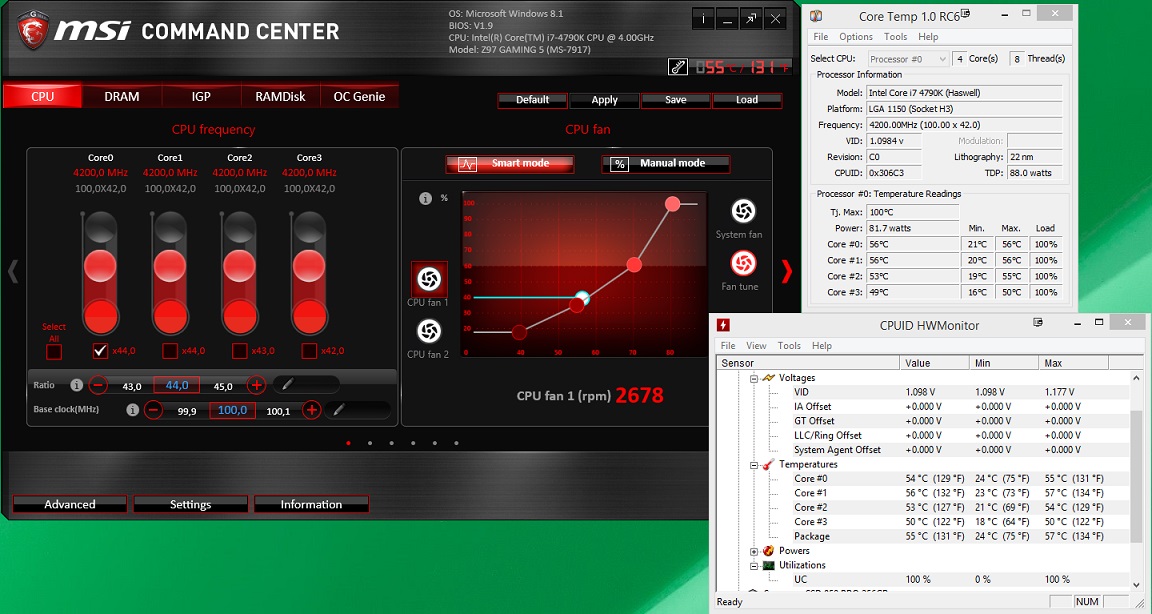The width and height of the screenshot is (1152, 614).
Task: Uncheck the Core0 x44,0 checkbox
Action: (100, 351)
